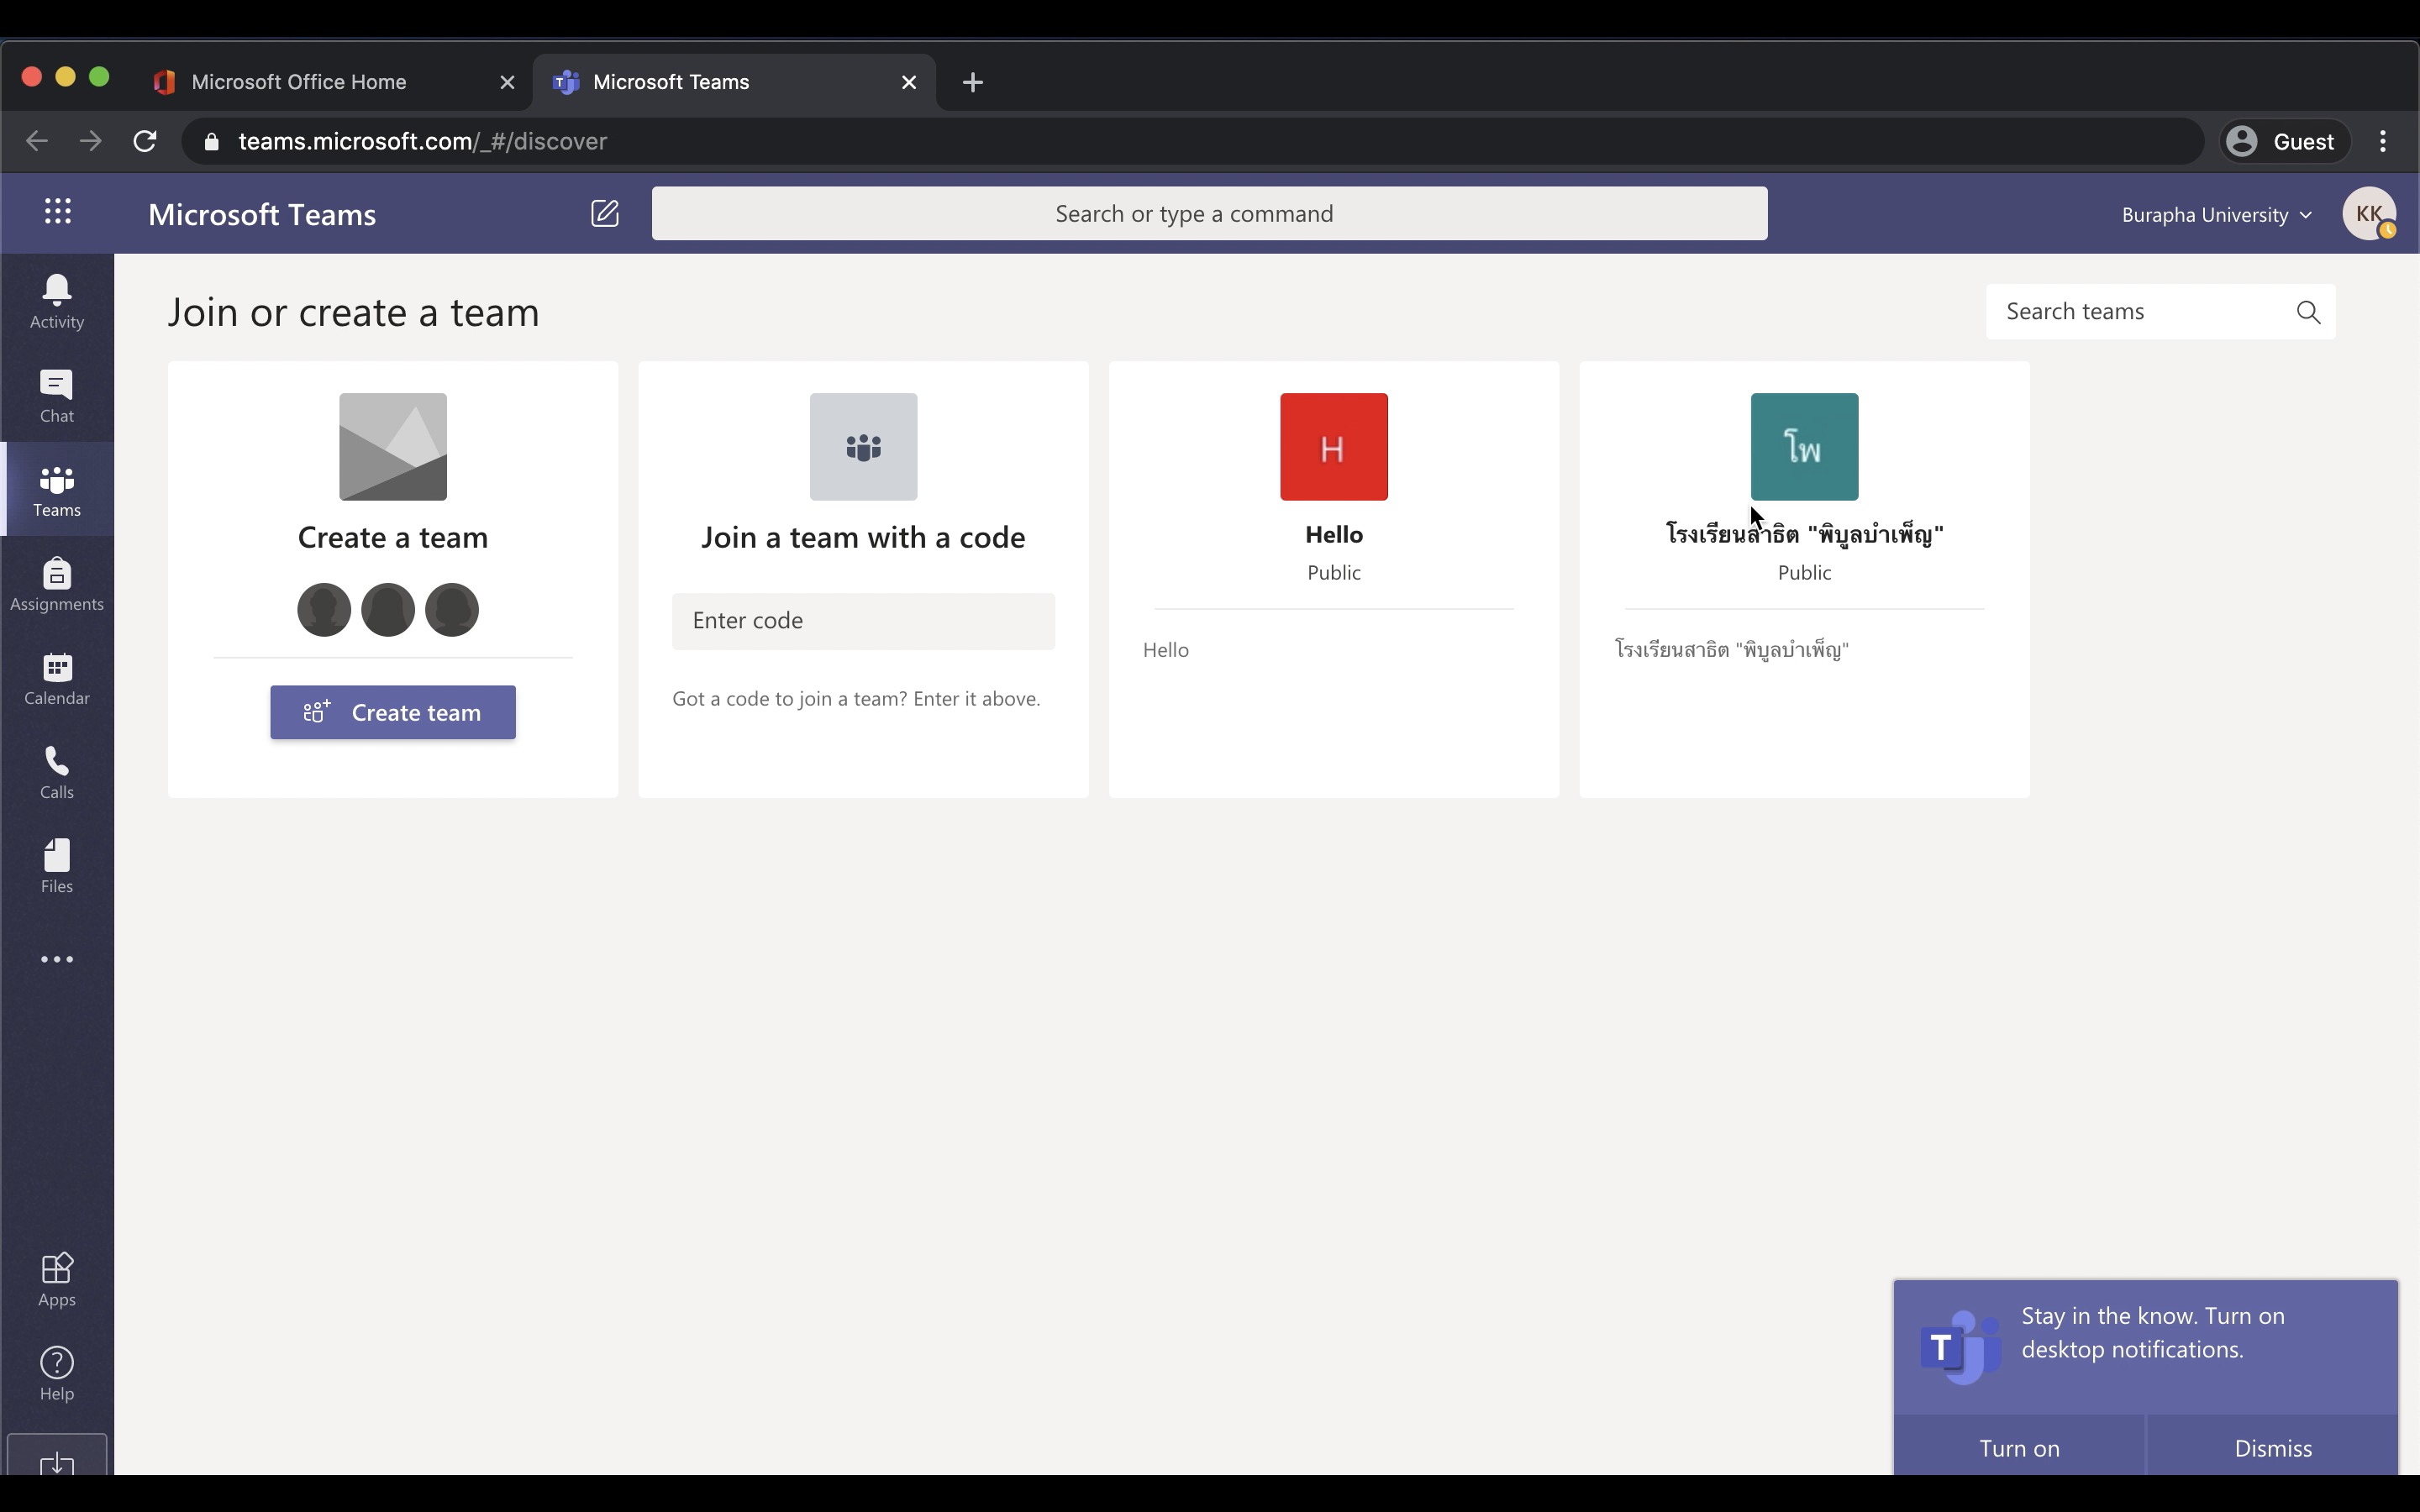Screen dimensions: 2420x1512
Task: Click the 'Stay in the know' message
Action: click(2152, 1332)
